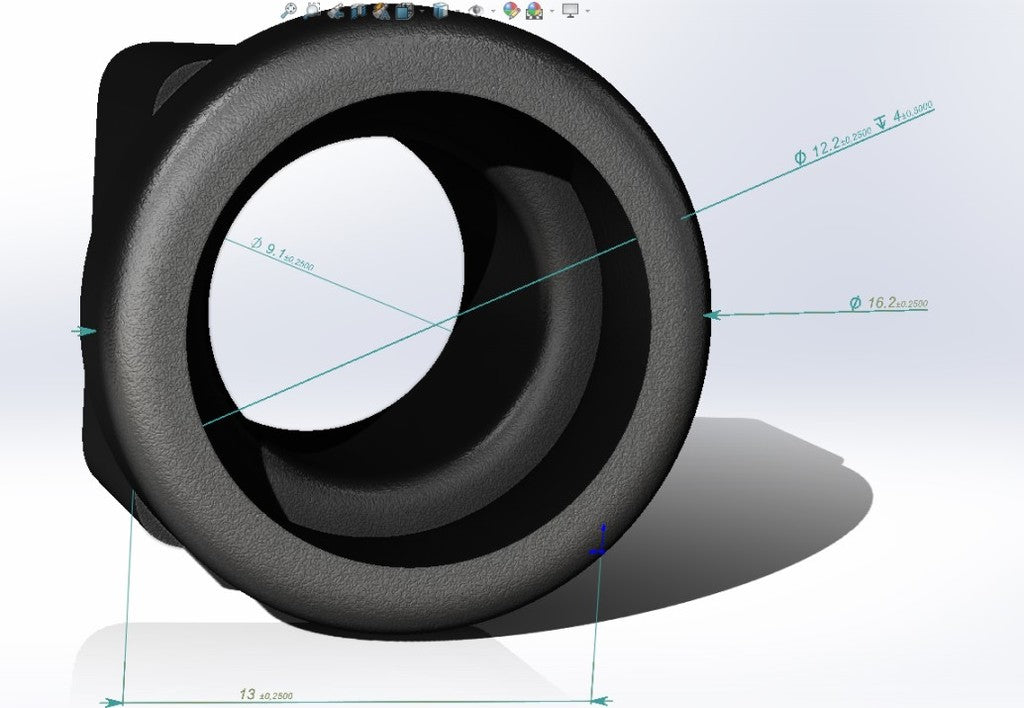This screenshot has height=708, width=1024.
Task: Open Edit Appearance color ball icon
Action: click(x=511, y=11)
